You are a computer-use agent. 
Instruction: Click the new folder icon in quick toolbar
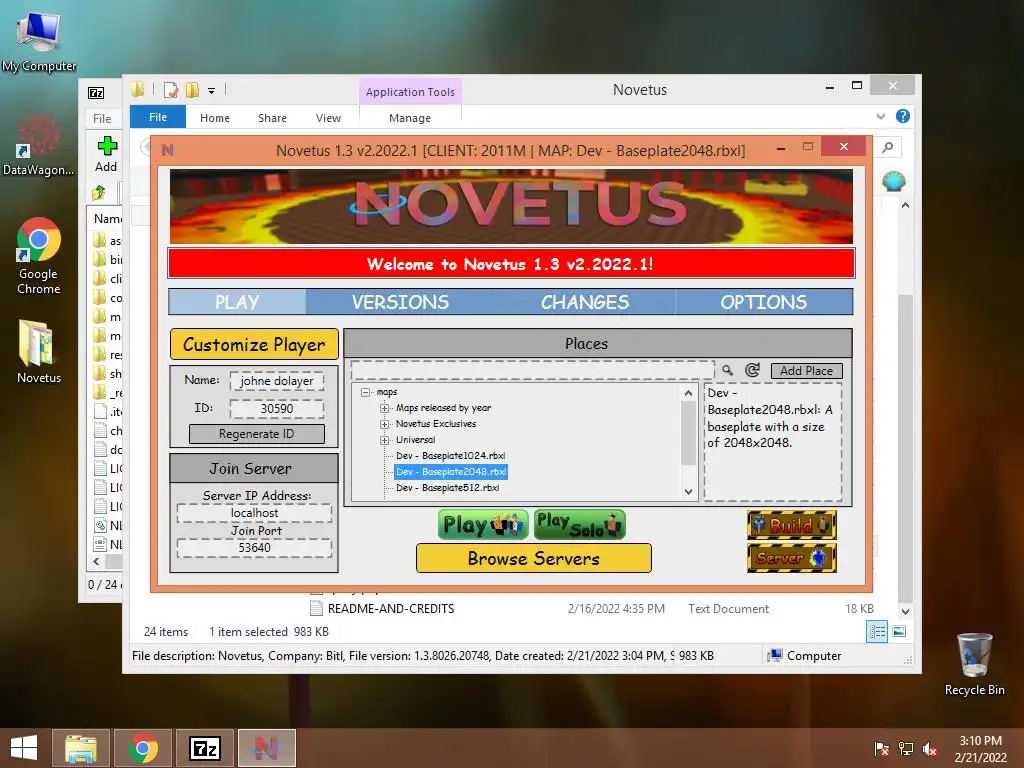[192, 89]
